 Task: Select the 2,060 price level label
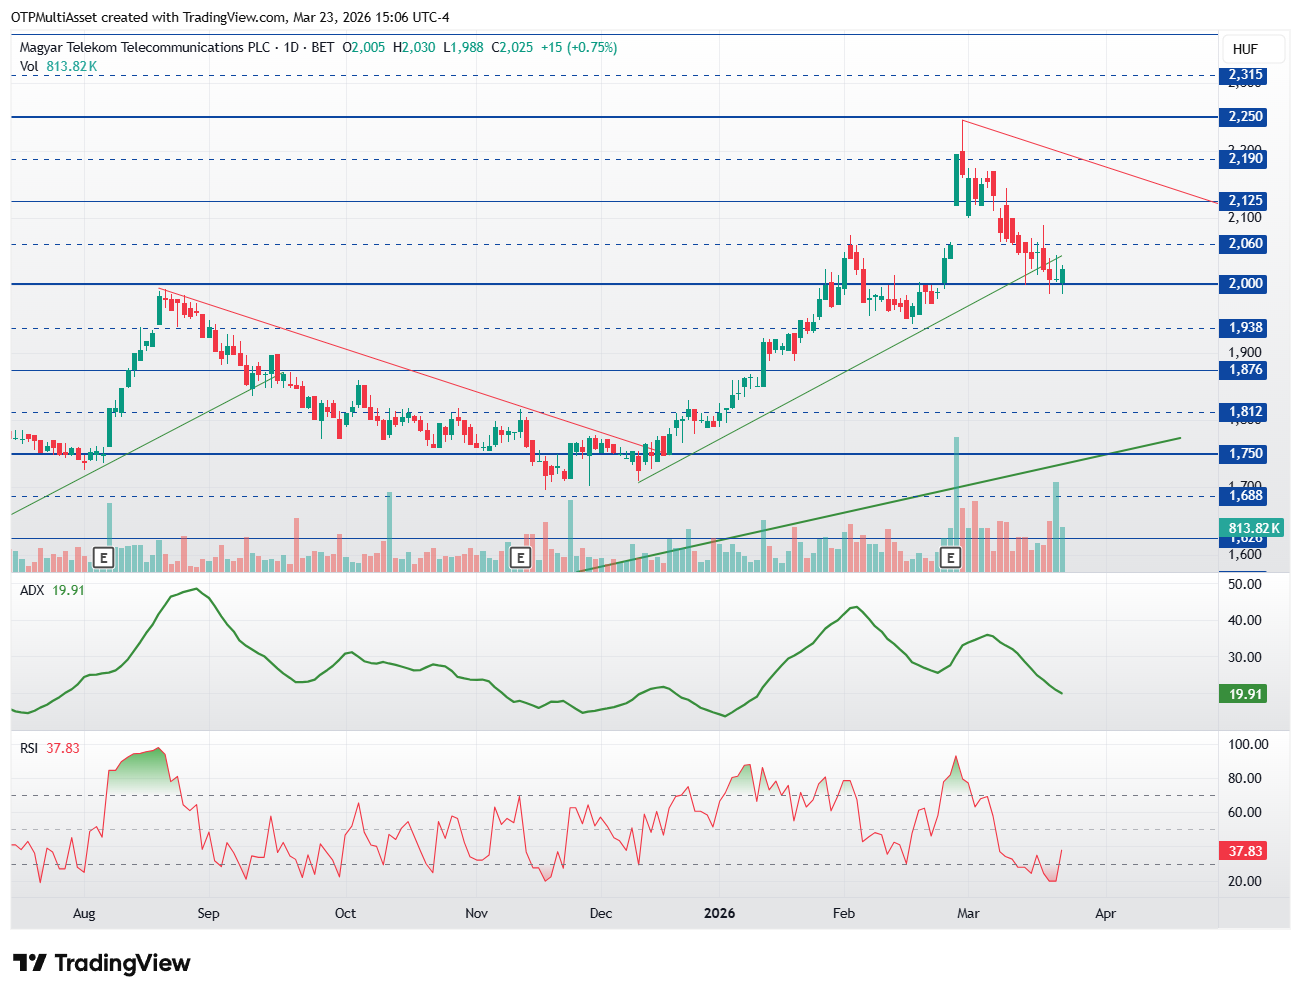[1245, 244]
